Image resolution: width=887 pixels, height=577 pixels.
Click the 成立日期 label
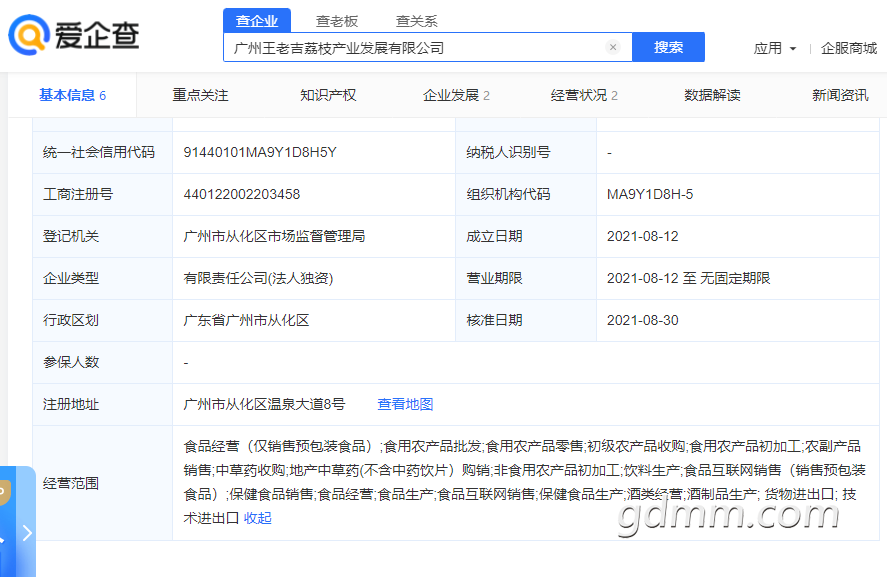(x=494, y=236)
